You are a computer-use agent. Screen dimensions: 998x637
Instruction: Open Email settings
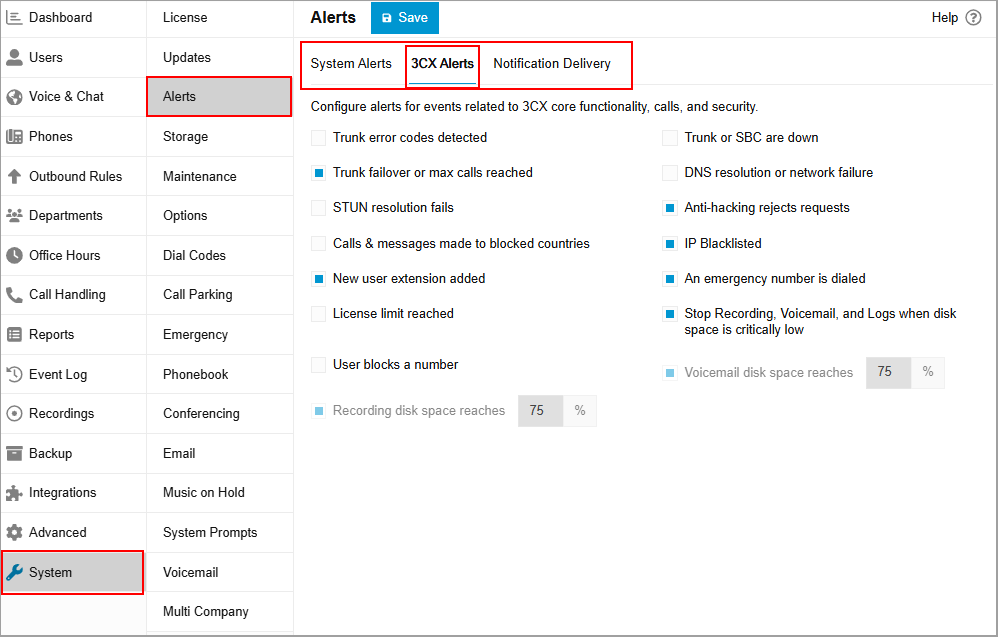pyautogui.click(x=220, y=453)
